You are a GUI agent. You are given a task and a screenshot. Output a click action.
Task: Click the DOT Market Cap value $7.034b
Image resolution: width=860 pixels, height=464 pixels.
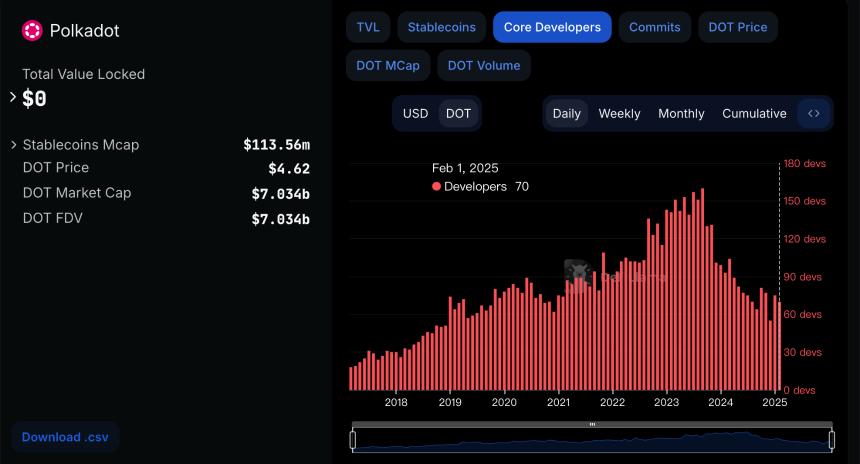280,194
